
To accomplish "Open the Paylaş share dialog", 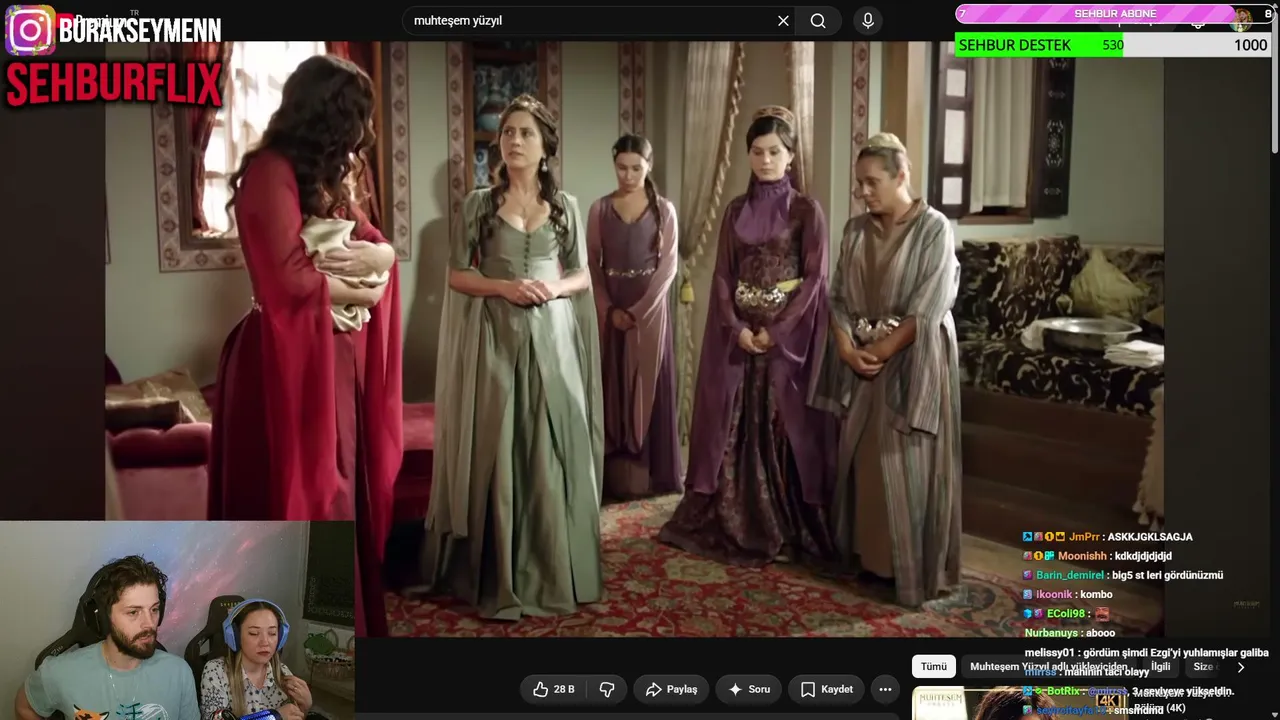I will pyautogui.click(x=671, y=689).
